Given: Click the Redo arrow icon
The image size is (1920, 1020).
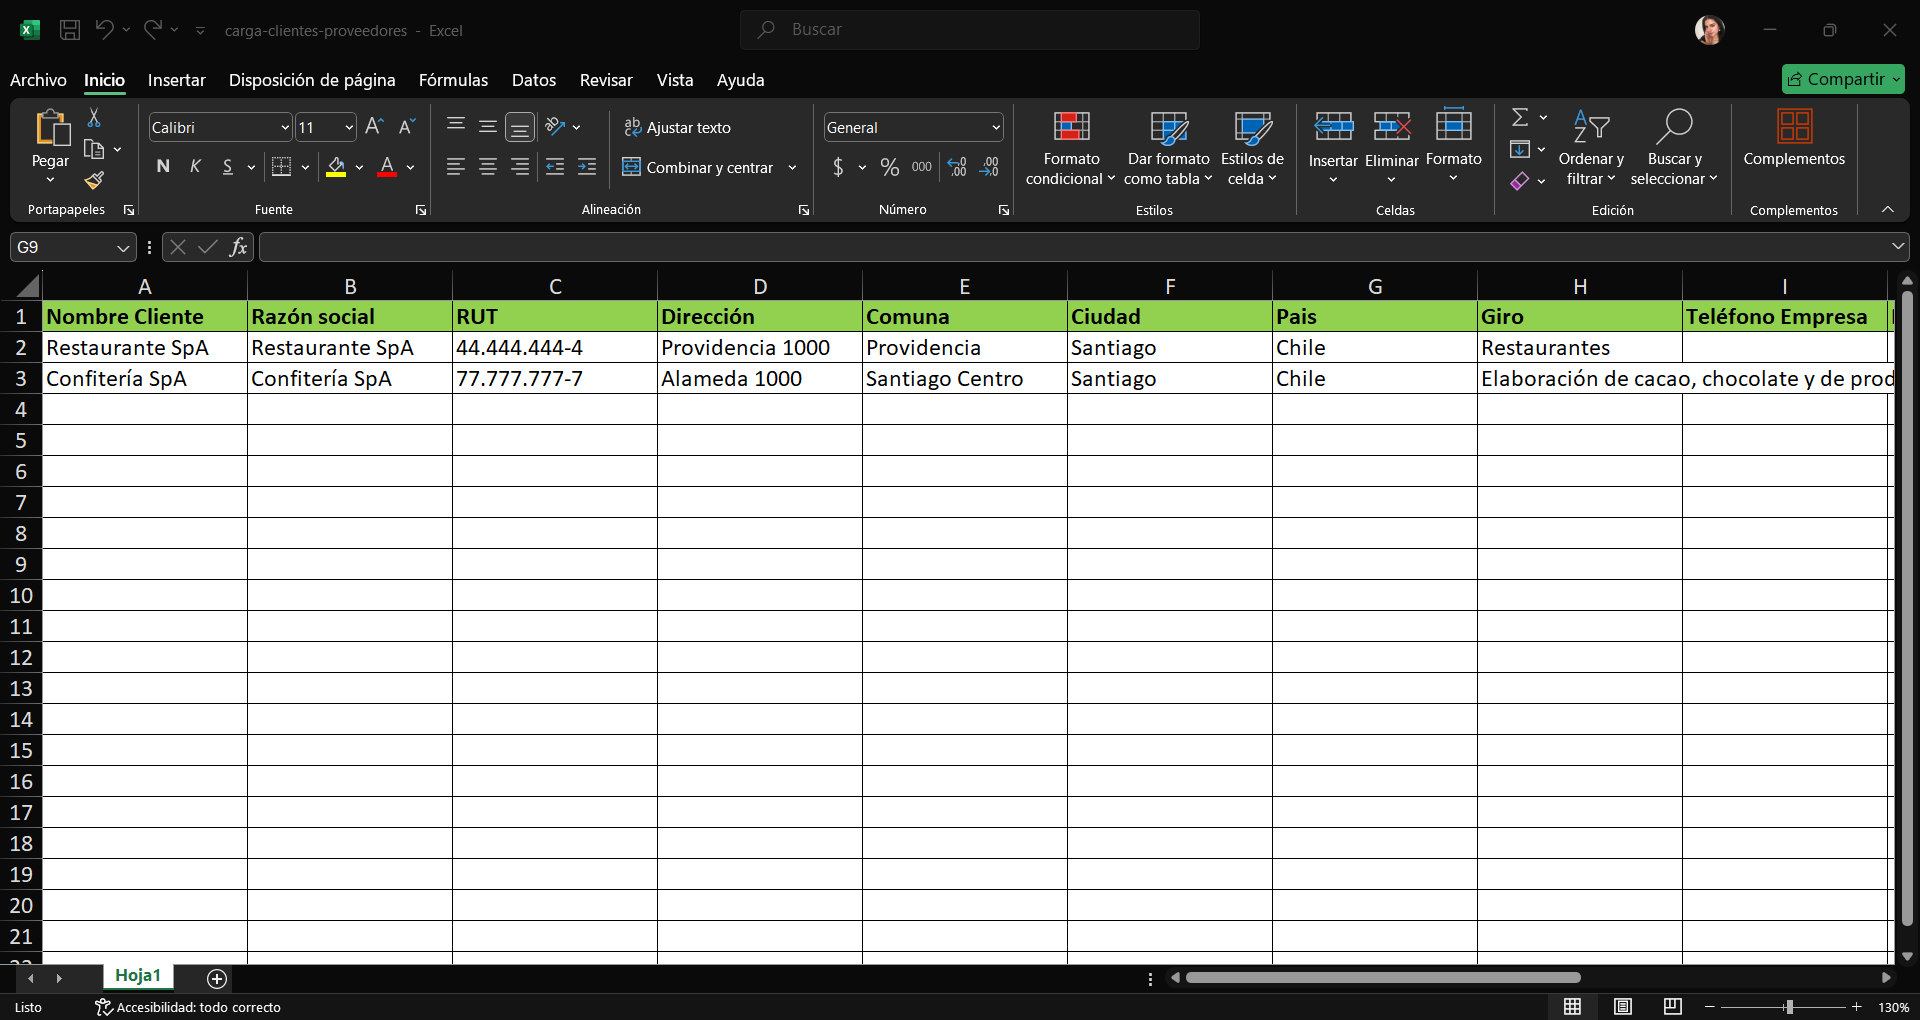Looking at the screenshot, I should tap(152, 30).
